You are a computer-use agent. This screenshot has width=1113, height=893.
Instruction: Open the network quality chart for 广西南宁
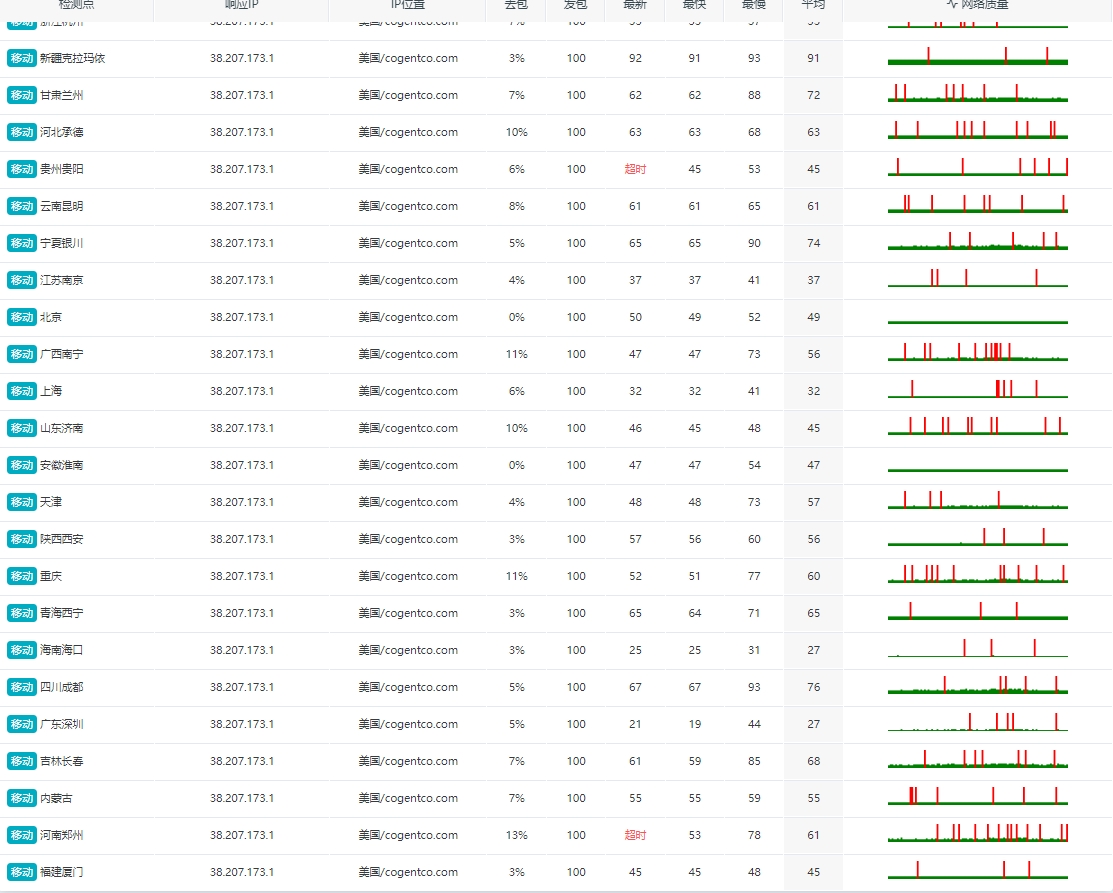coord(977,352)
